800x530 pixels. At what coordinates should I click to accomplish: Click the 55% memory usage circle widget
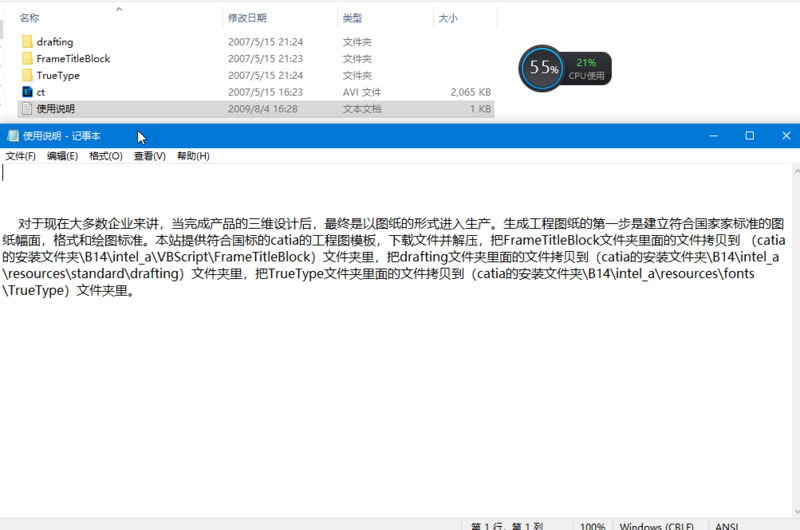click(x=542, y=68)
